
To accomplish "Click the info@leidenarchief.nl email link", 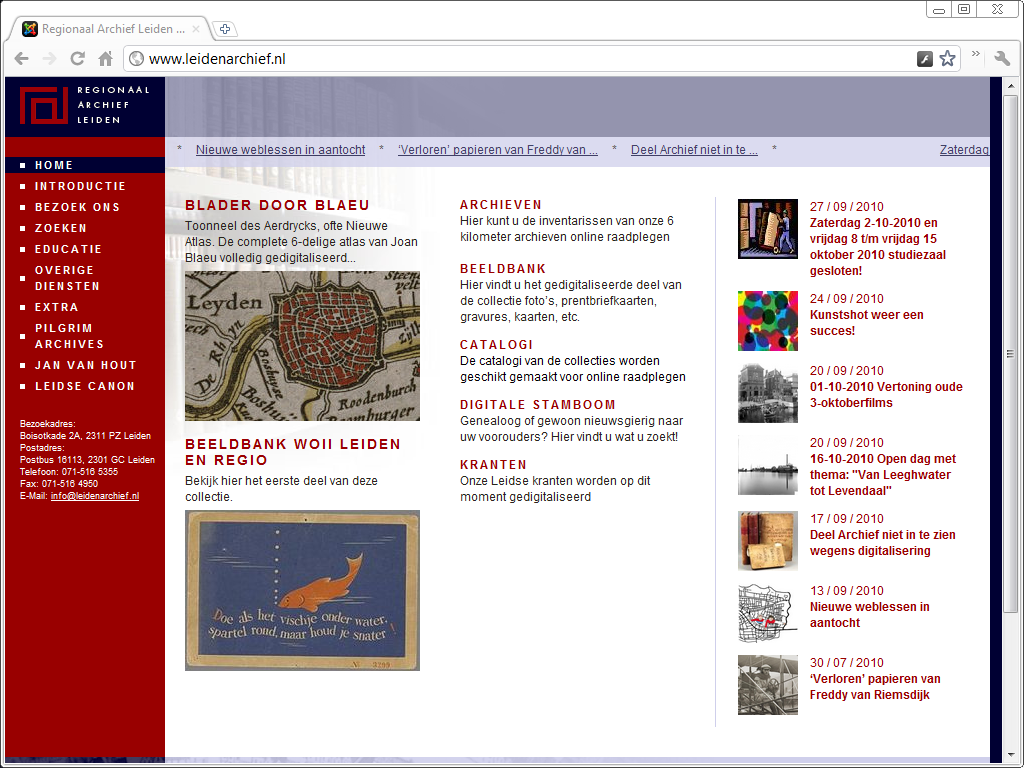I will 95,496.
